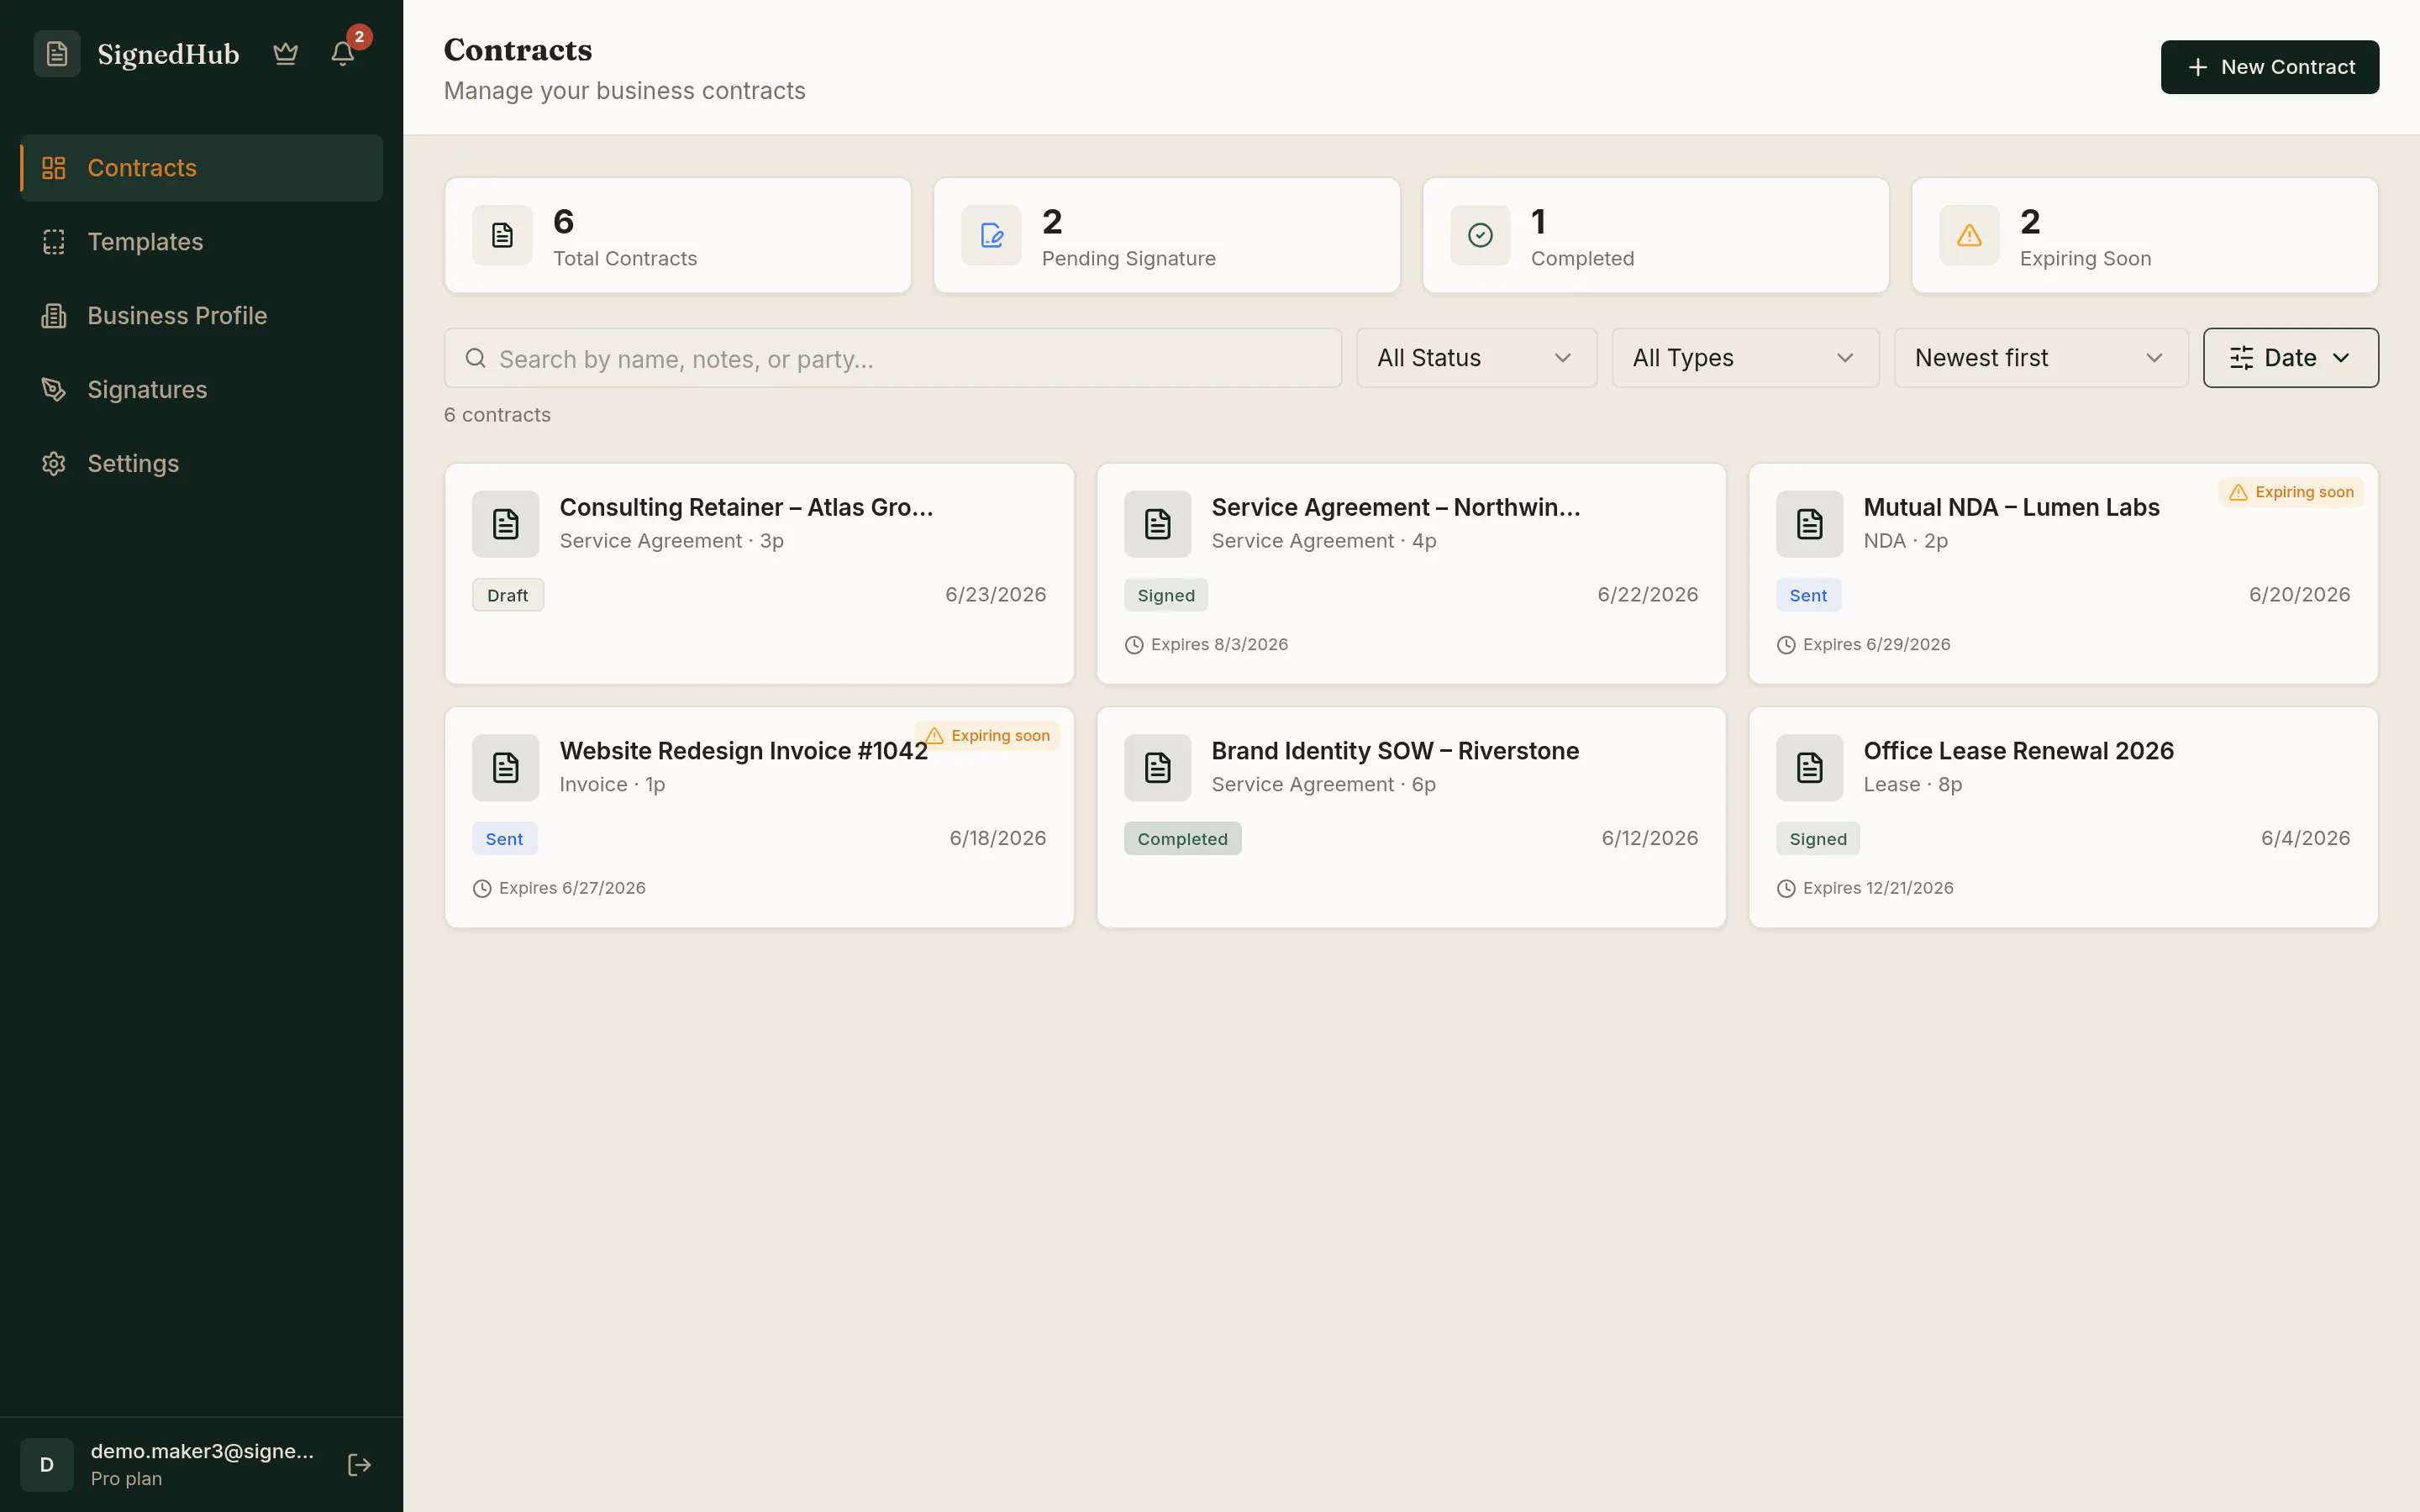2420x1512 pixels.
Task: Click the Completed stat card label
Action: click(x=1582, y=259)
